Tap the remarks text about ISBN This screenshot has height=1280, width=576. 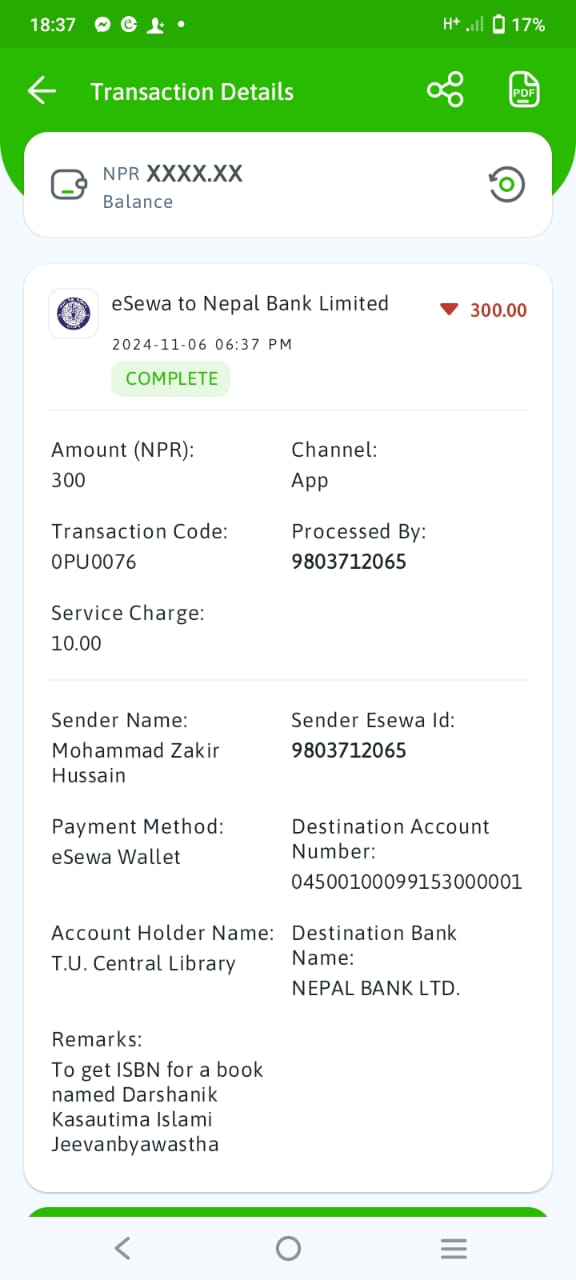click(x=157, y=1107)
